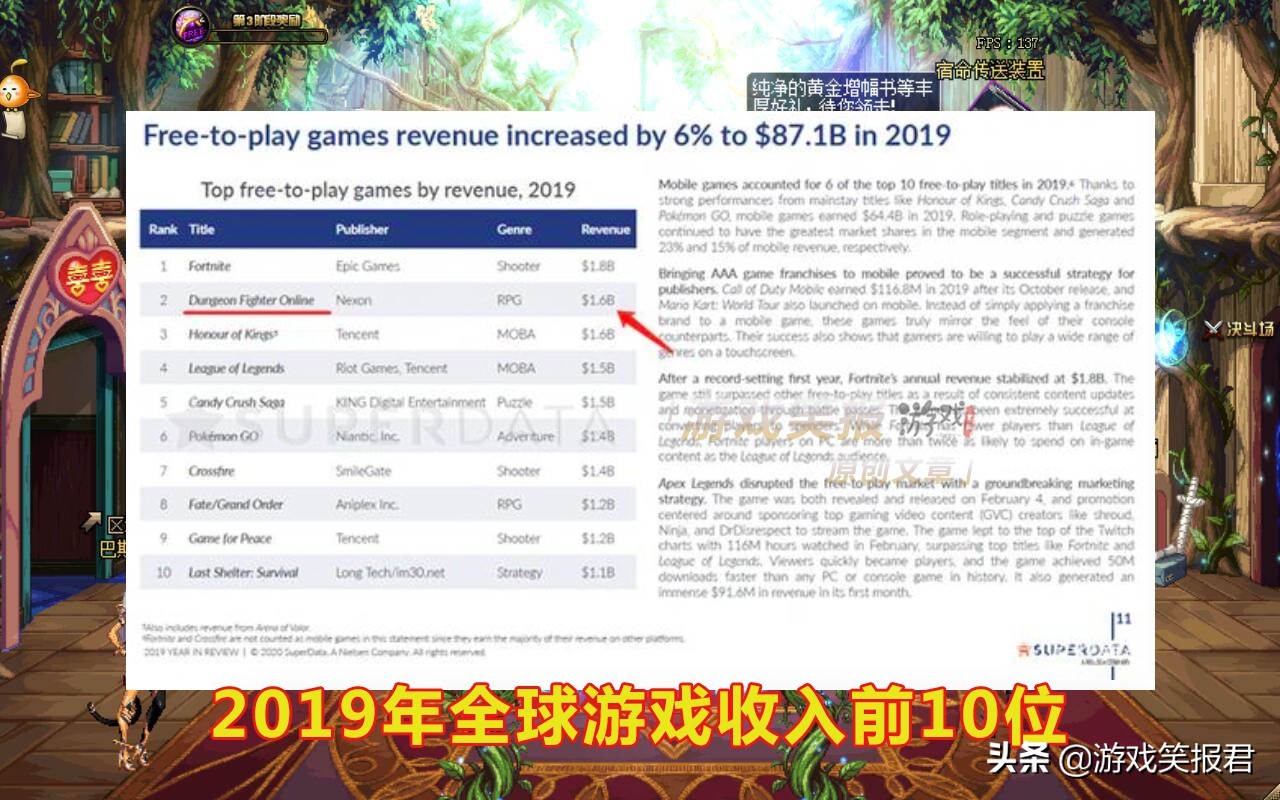
Task: Click the golden amplification book speech bubble
Action: tap(842, 93)
